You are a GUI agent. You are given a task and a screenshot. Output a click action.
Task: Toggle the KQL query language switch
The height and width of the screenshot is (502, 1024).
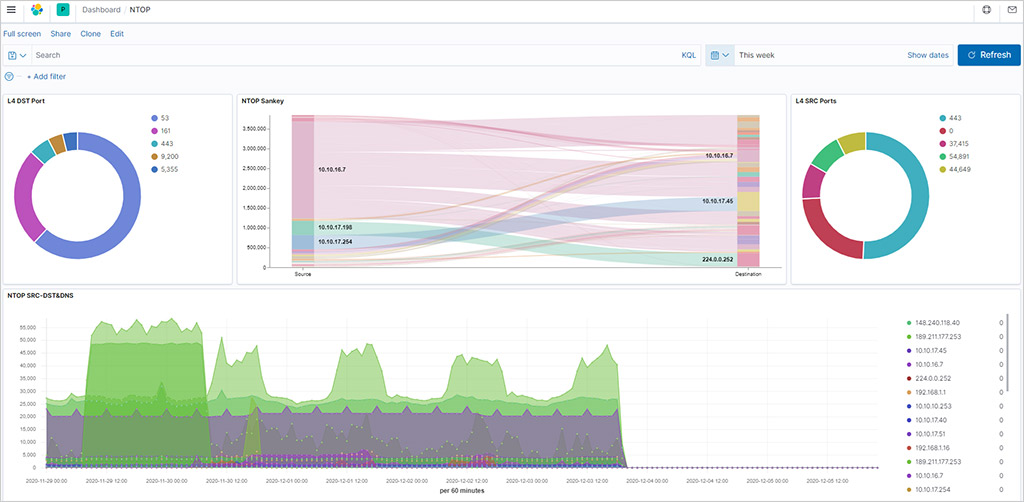[x=688, y=55]
